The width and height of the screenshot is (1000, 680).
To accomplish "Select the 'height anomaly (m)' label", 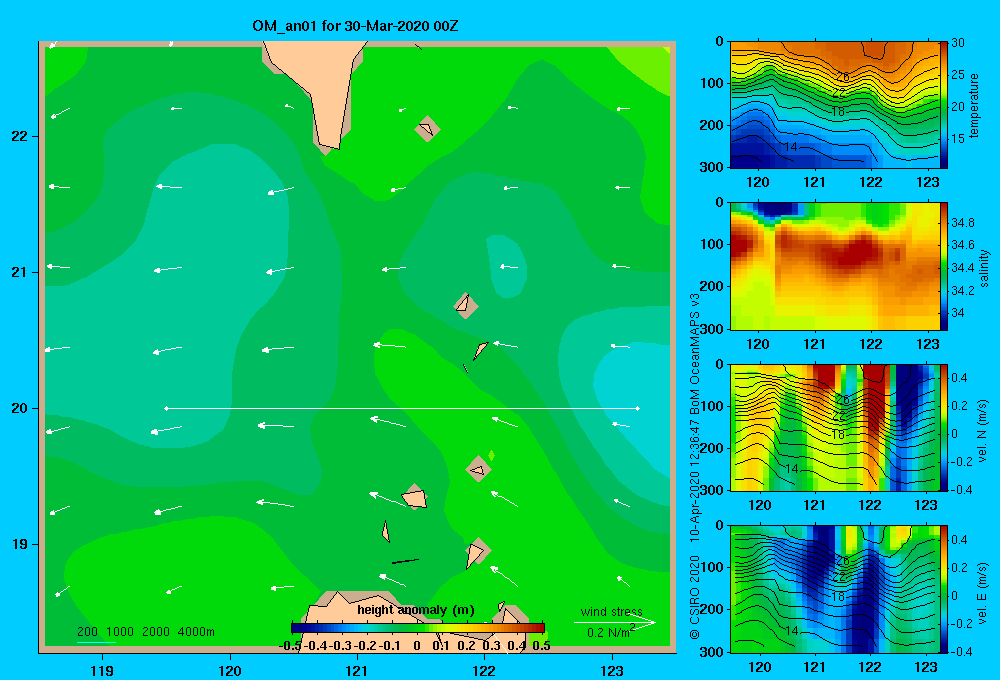I will click(x=416, y=610).
